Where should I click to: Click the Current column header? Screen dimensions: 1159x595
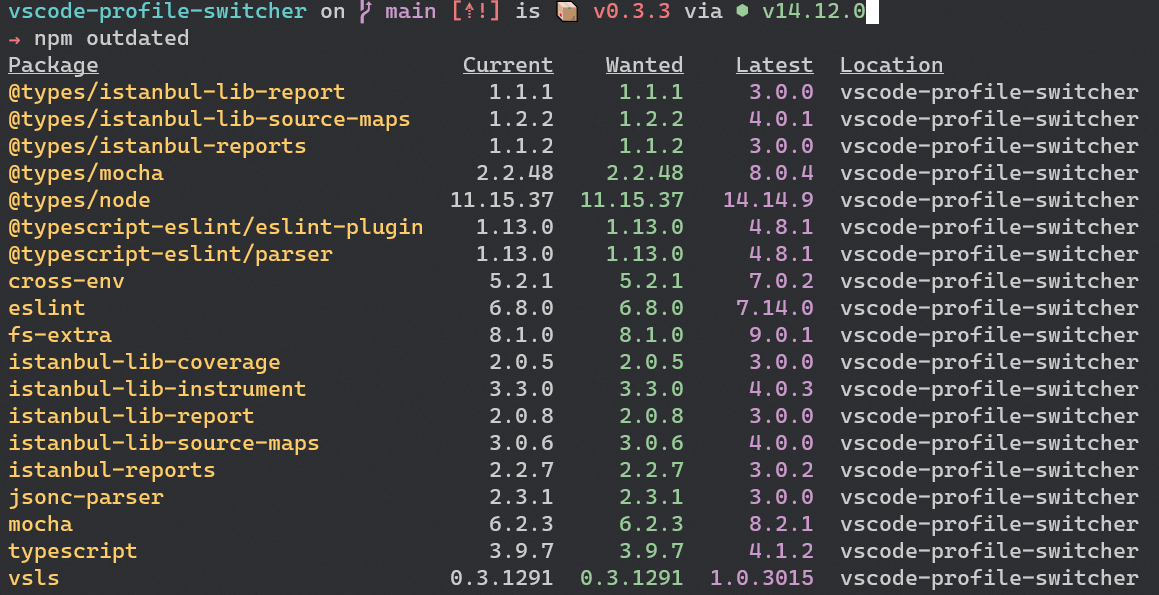[x=508, y=66]
